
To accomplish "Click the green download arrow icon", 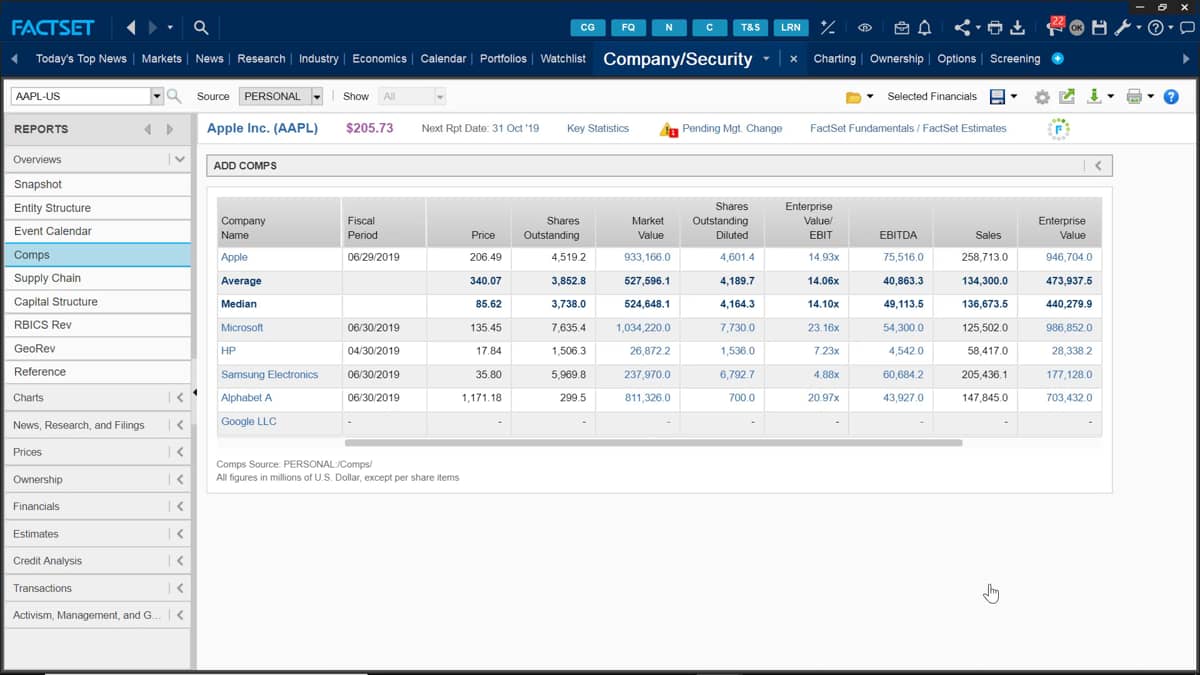I will (x=1094, y=96).
